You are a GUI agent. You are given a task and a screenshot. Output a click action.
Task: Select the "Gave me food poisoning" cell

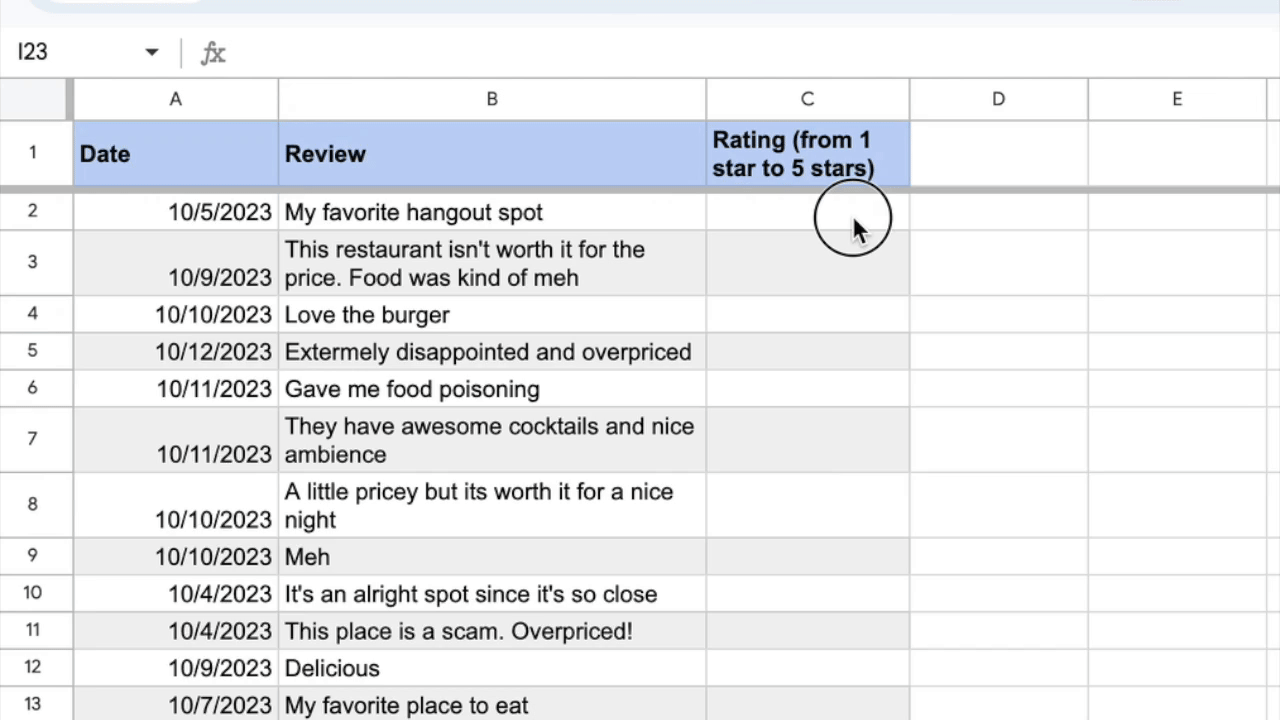pos(491,389)
